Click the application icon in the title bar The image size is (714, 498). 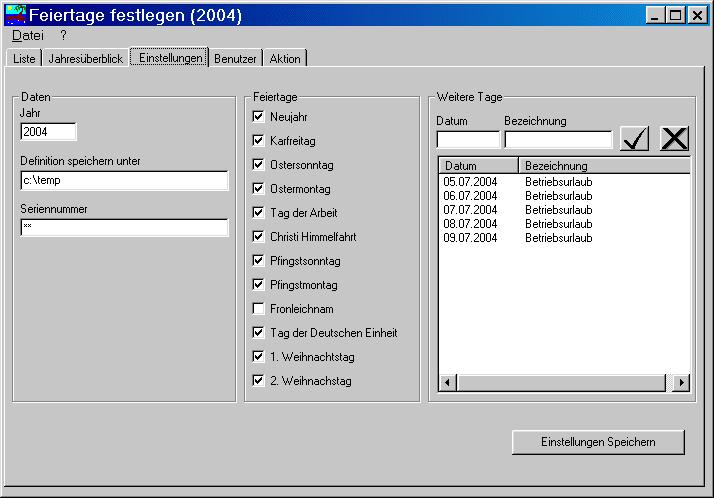click(x=15, y=15)
